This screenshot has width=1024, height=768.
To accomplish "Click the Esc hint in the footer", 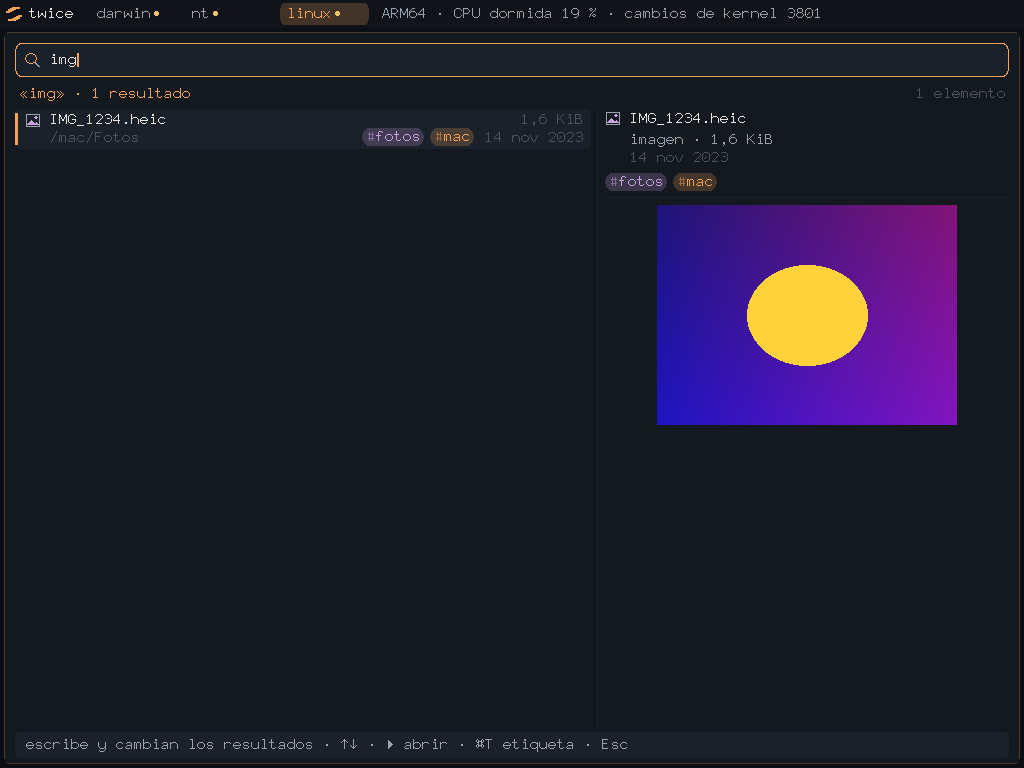I will tap(614, 744).
